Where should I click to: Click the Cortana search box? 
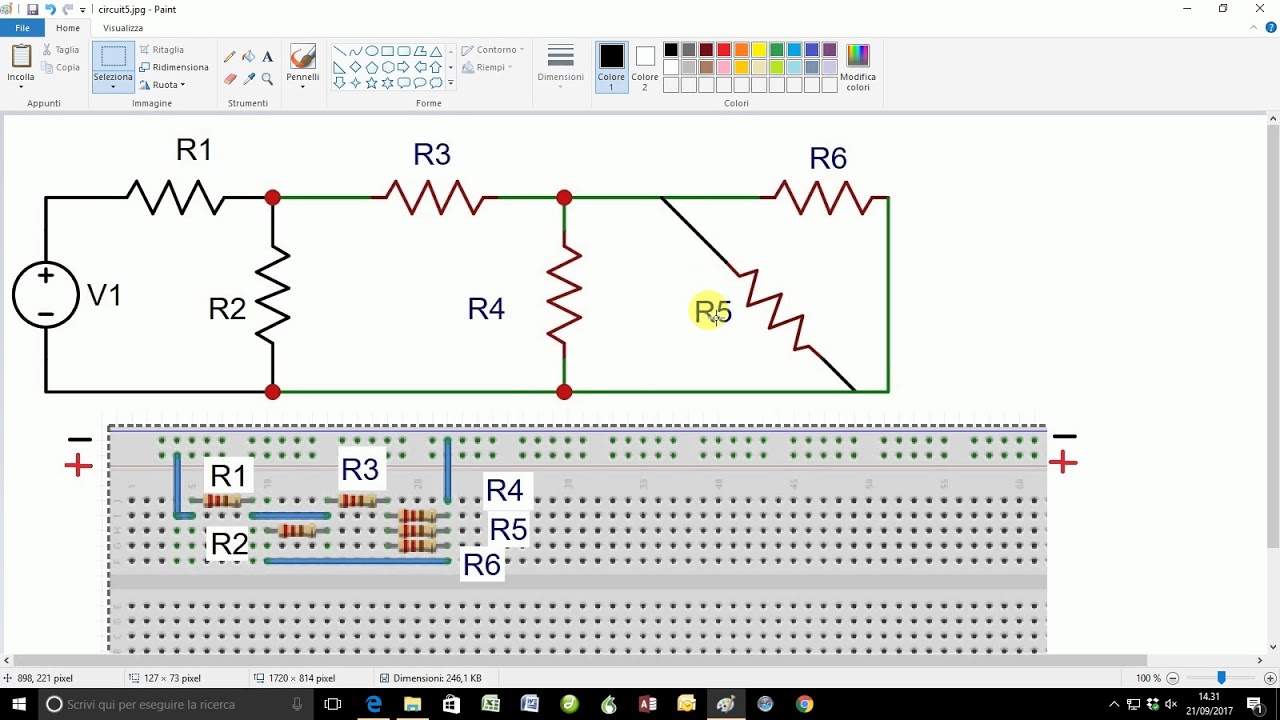point(175,704)
